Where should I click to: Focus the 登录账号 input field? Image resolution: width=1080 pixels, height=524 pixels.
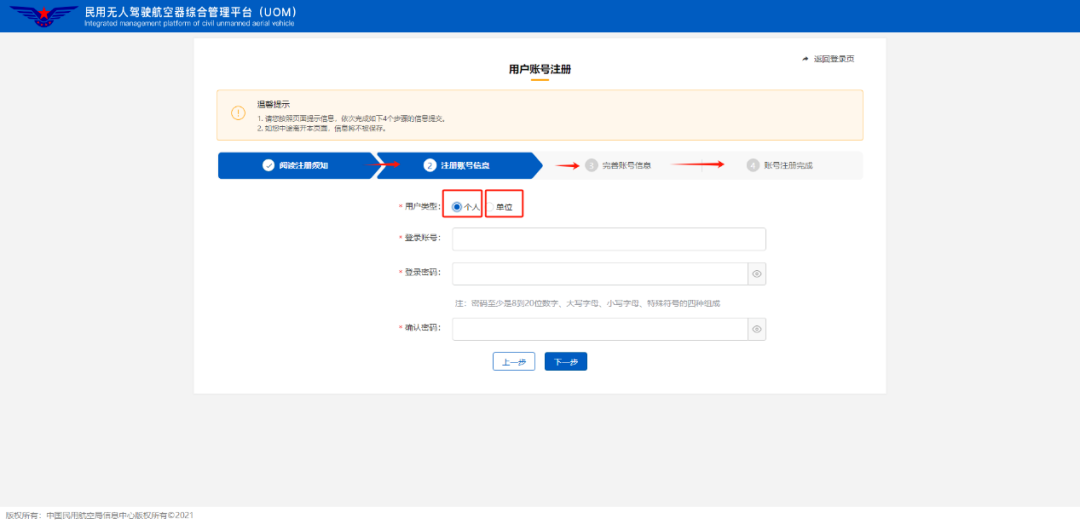608,239
